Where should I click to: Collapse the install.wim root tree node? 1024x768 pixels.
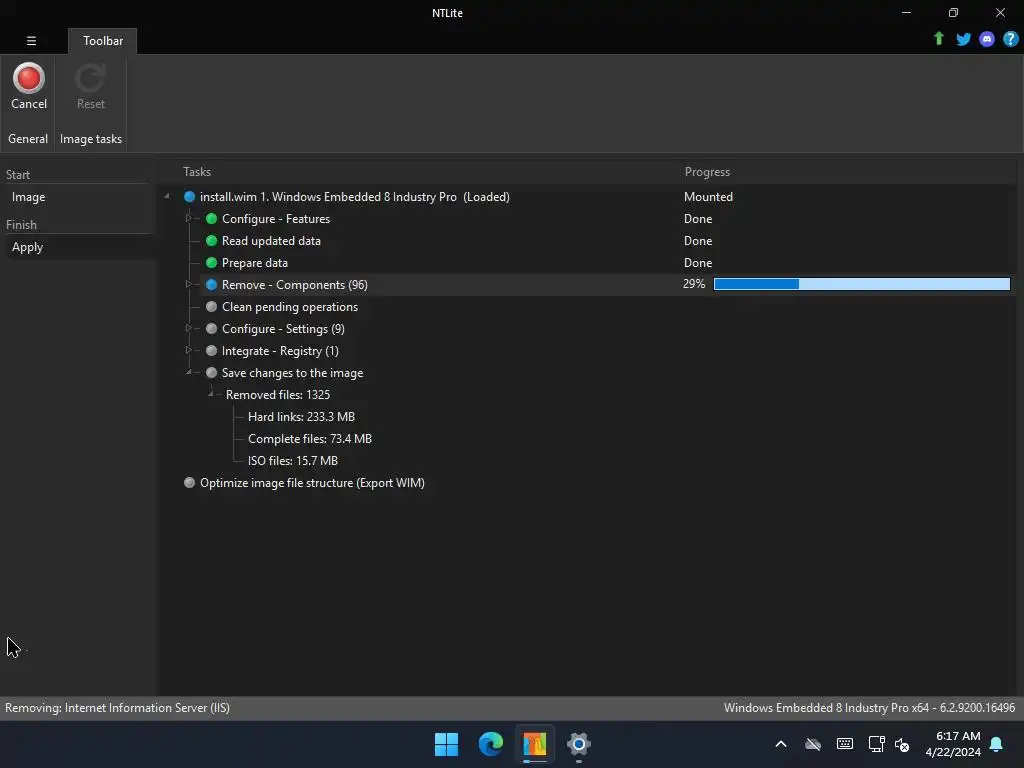point(167,197)
